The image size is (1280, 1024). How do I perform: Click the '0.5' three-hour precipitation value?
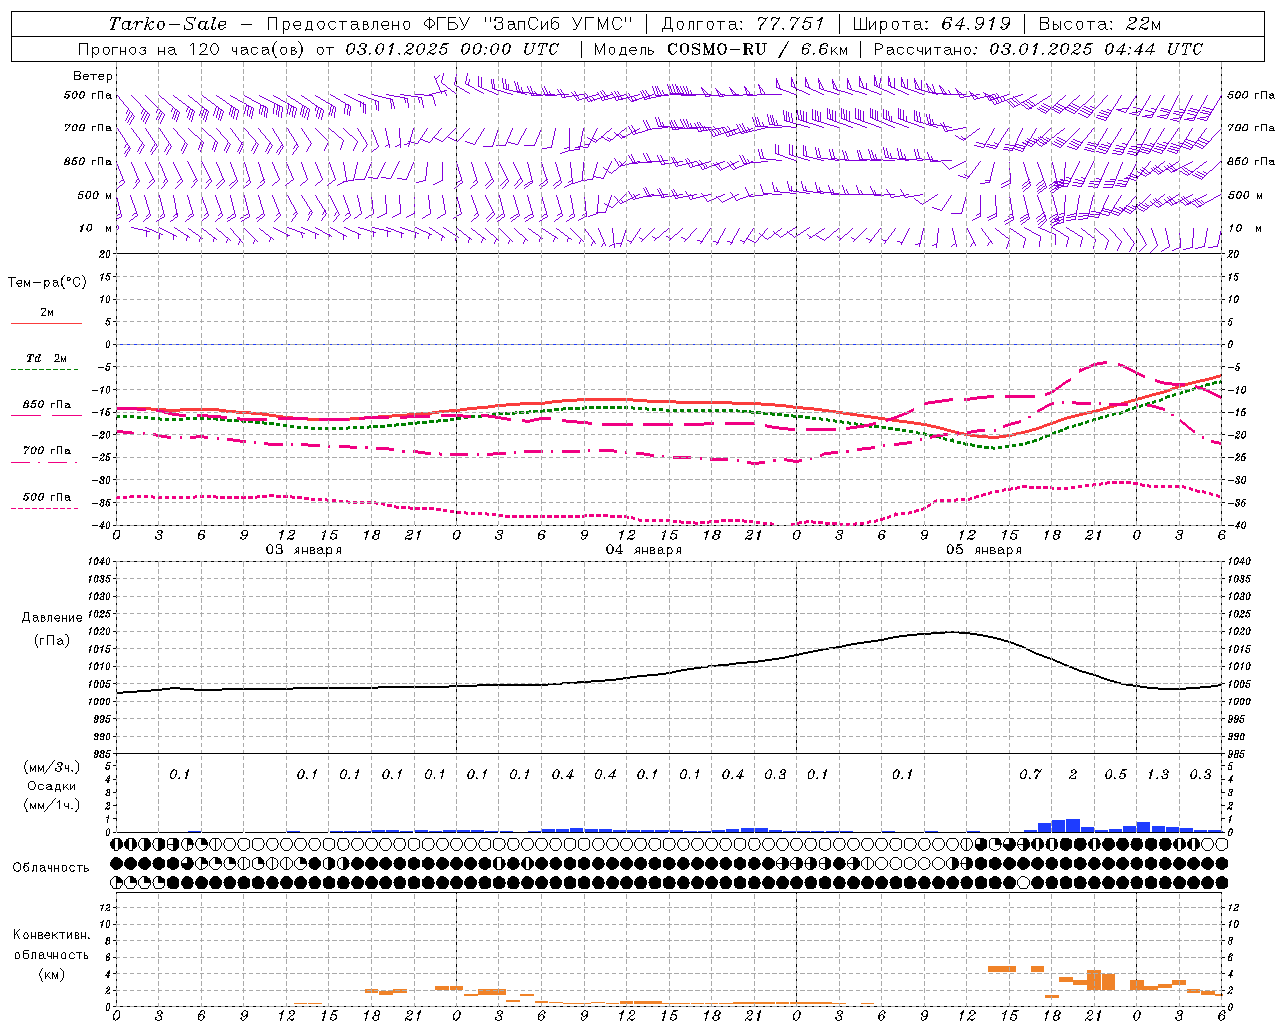pos(1115,775)
